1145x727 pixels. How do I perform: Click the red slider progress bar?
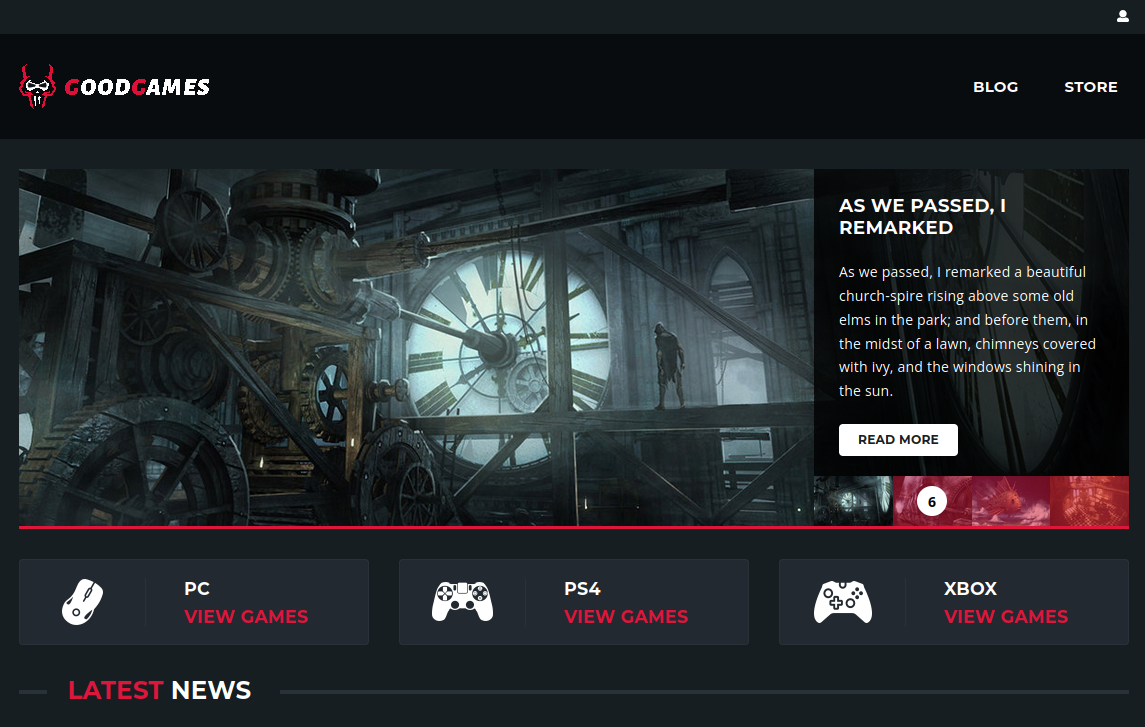573,527
